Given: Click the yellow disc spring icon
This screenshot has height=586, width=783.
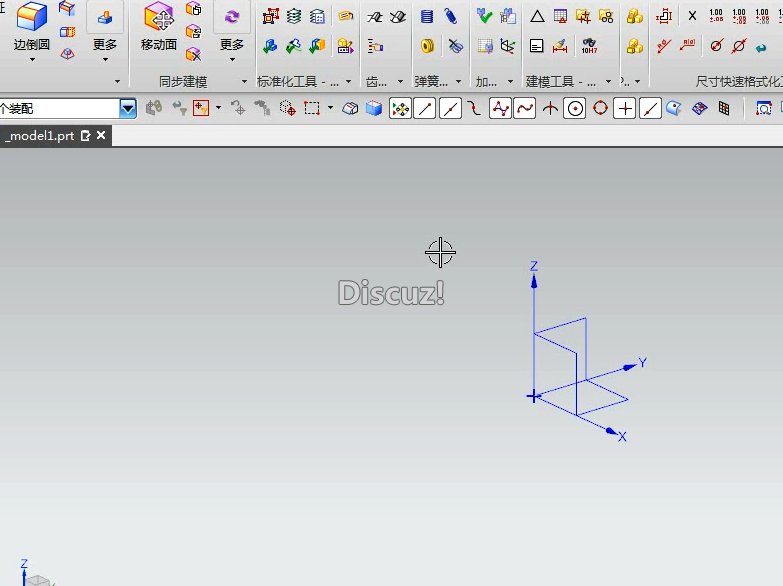Looking at the screenshot, I should coord(427,46).
